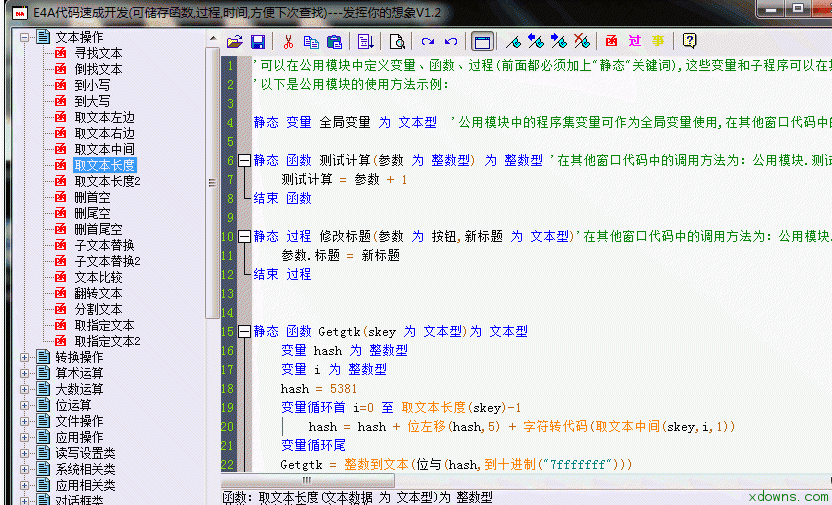Click the application icon in the title bar
The height and width of the screenshot is (505, 832).
[x=20, y=13]
